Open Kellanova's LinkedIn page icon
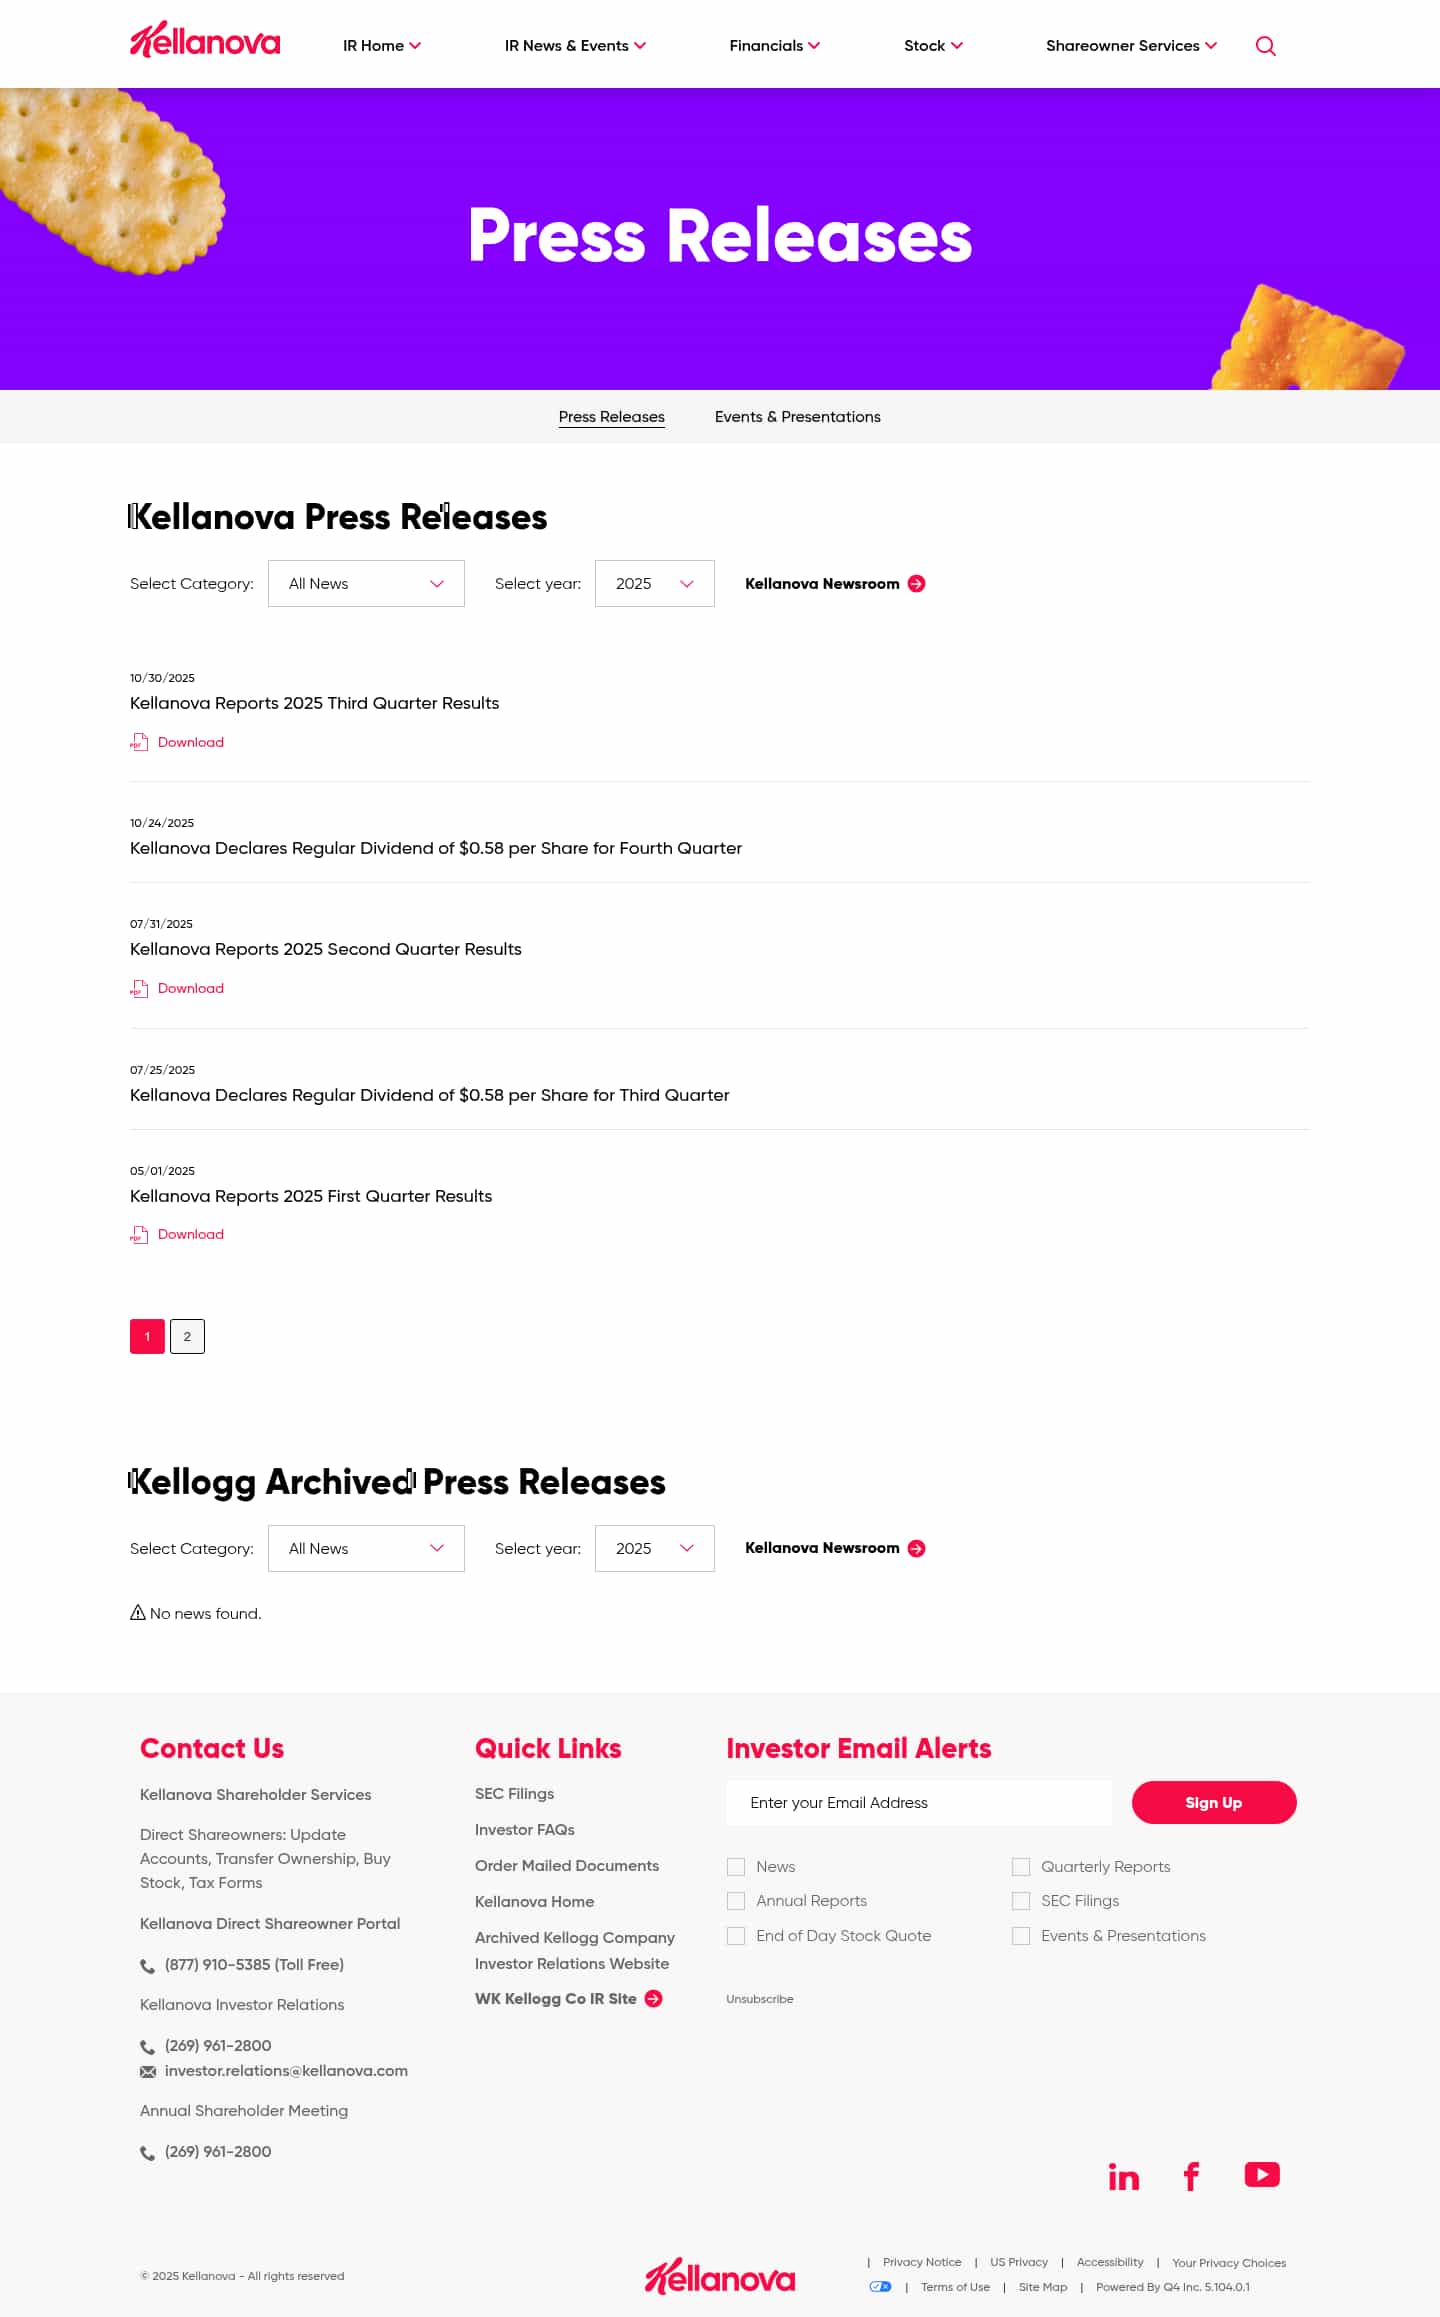The height and width of the screenshot is (2317, 1440). (1123, 2177)
